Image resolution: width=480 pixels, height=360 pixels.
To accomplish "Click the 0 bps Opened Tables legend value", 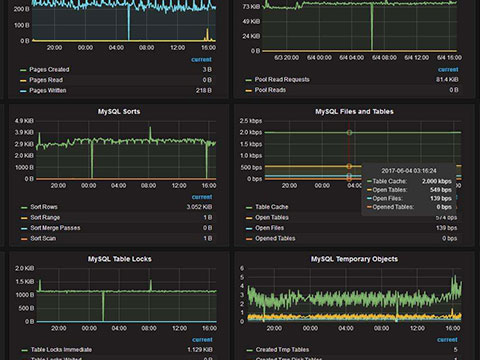I will 450,238.
